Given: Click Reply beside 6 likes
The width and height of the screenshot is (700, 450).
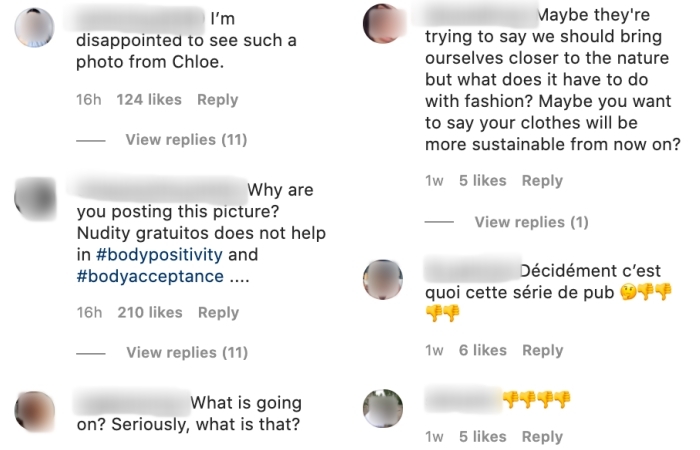Looking at the screenshot, I should [x=542, y=351].
